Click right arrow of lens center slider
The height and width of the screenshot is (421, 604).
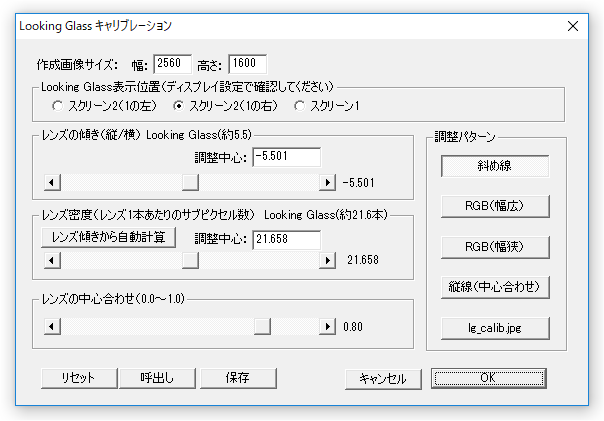tap(327, 327)
